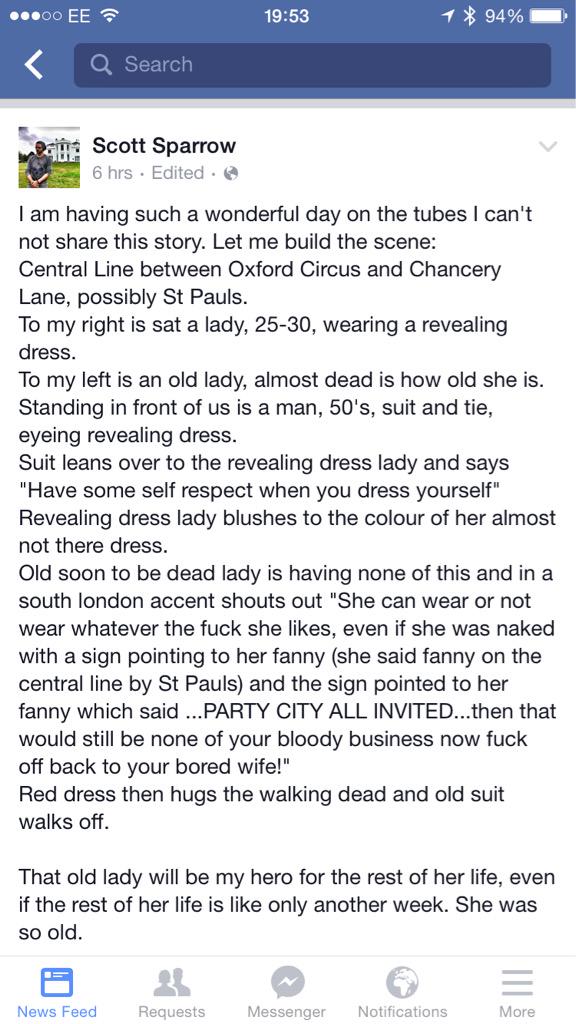This screenshot has height=1024, width=576.
Task: Tap the 19:53 status bar clock
Action: pyautogui.click(x=287, y=16)
